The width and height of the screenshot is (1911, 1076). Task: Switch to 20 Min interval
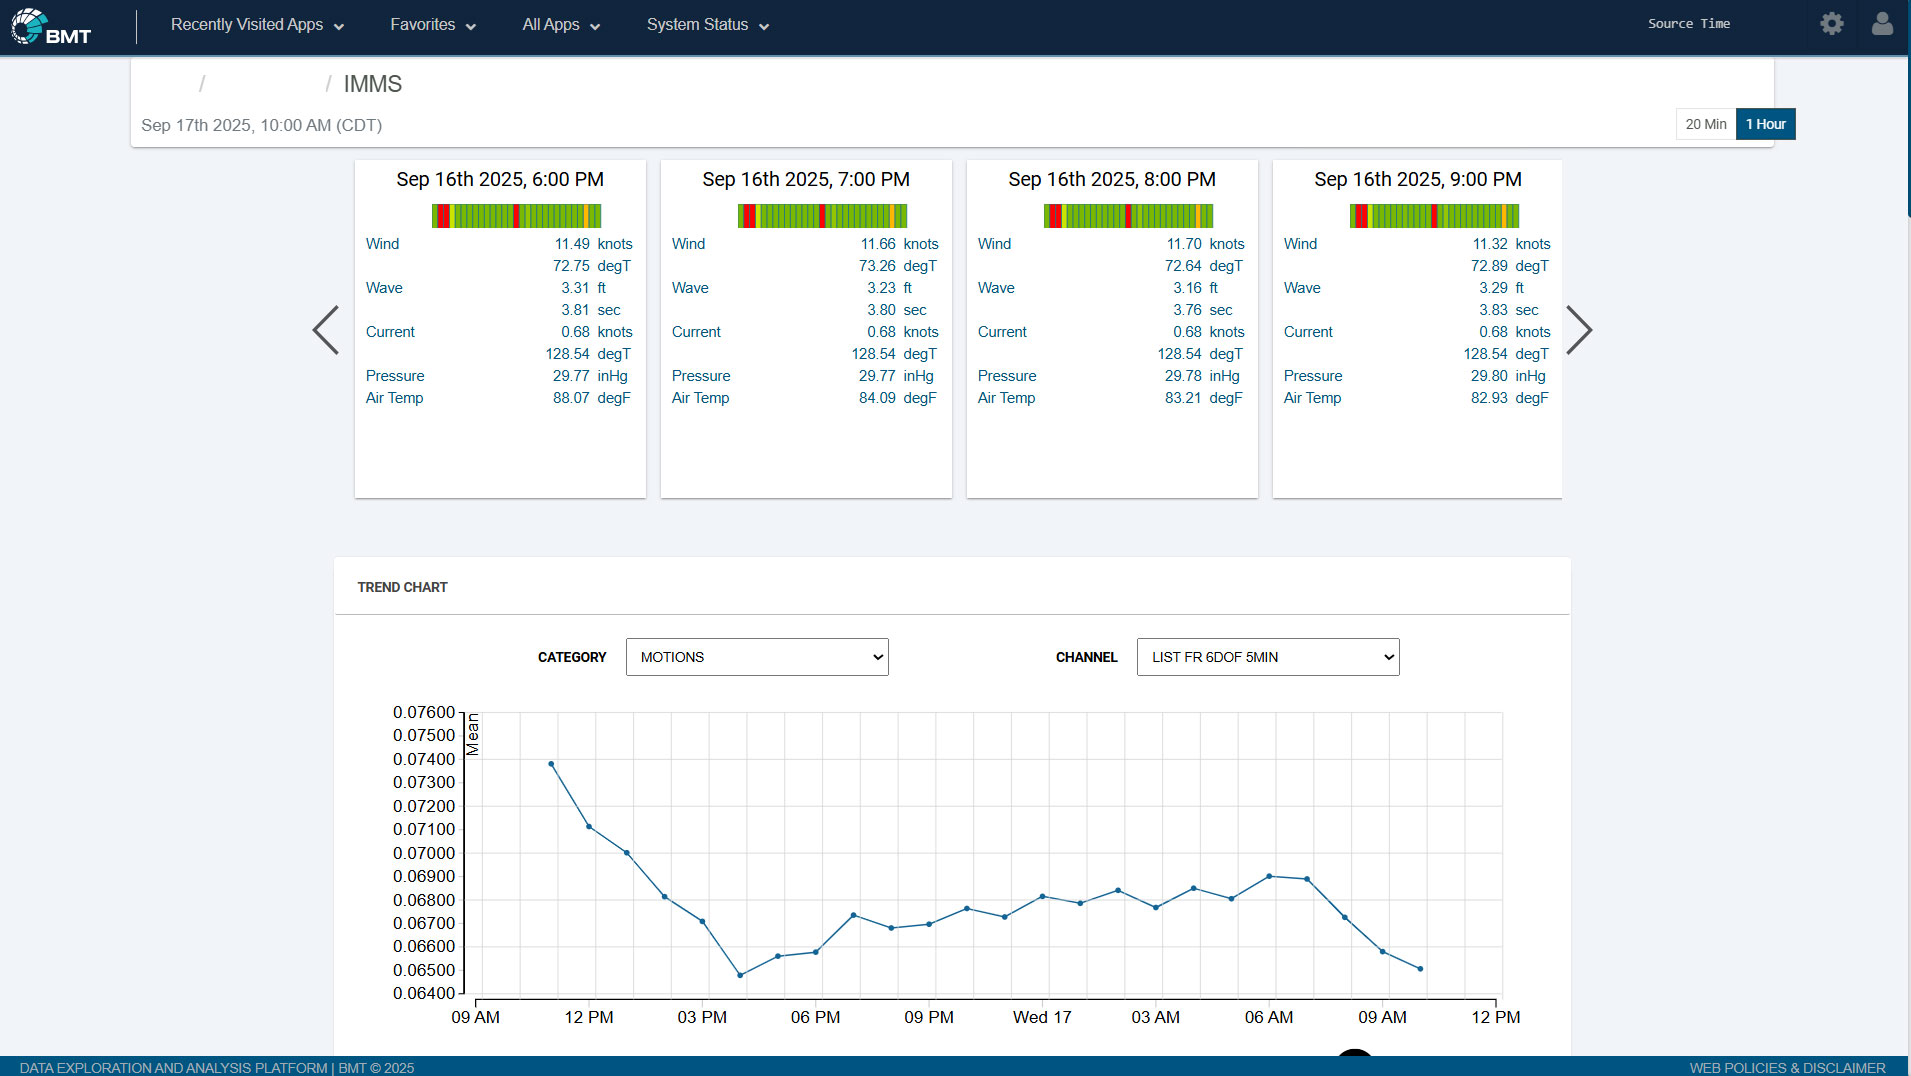tap(1705, 124)
